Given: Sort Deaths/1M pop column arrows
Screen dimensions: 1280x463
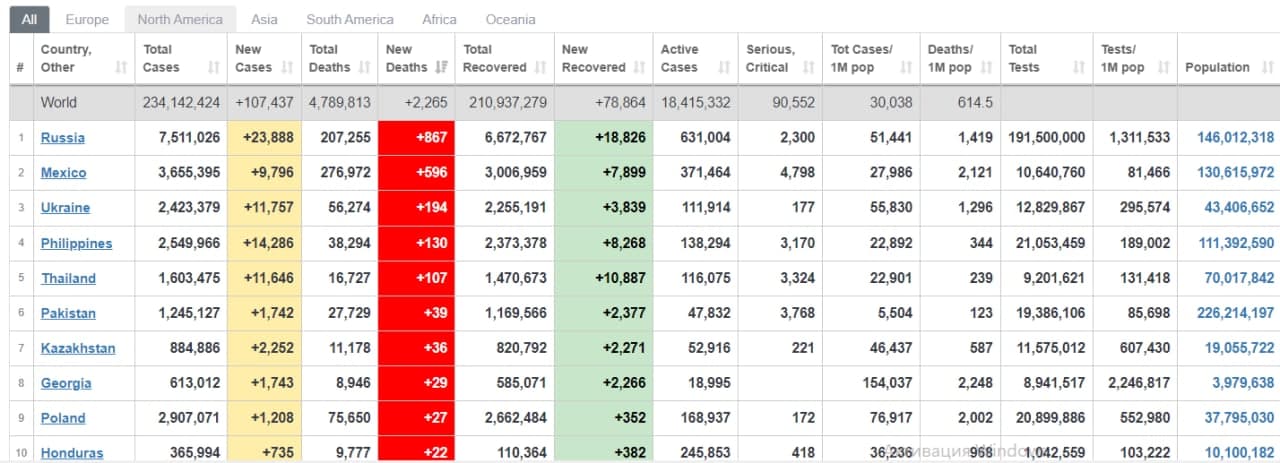Looking at the screenshot, I should 991,67.
